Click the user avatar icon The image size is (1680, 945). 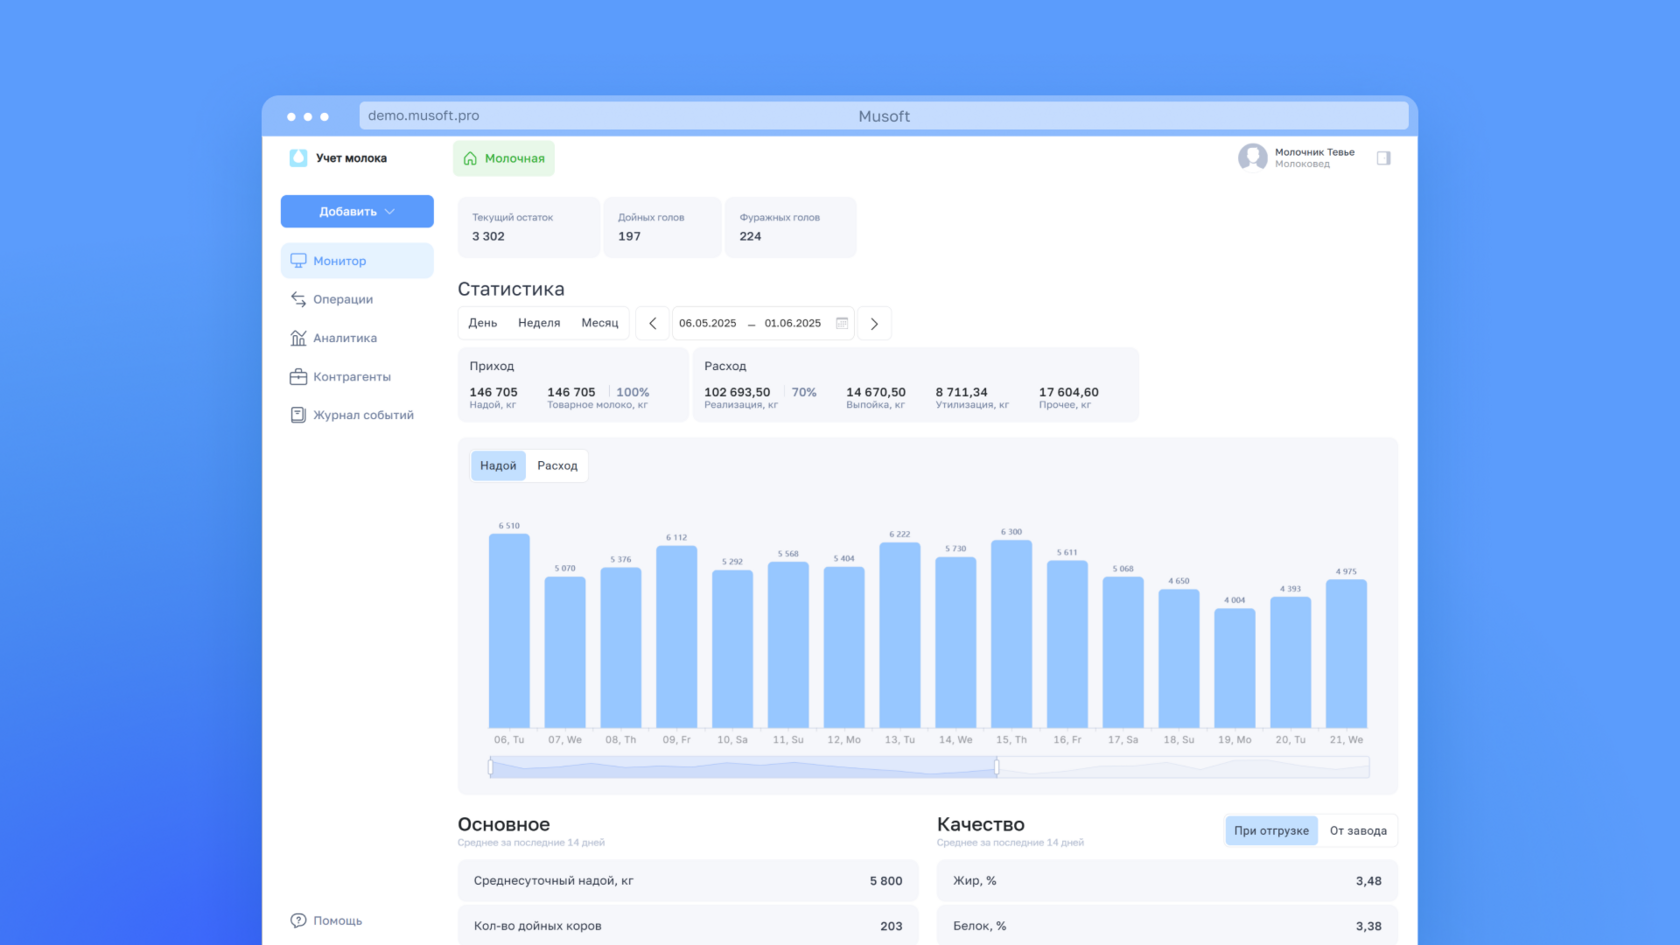pos(1252,158)
